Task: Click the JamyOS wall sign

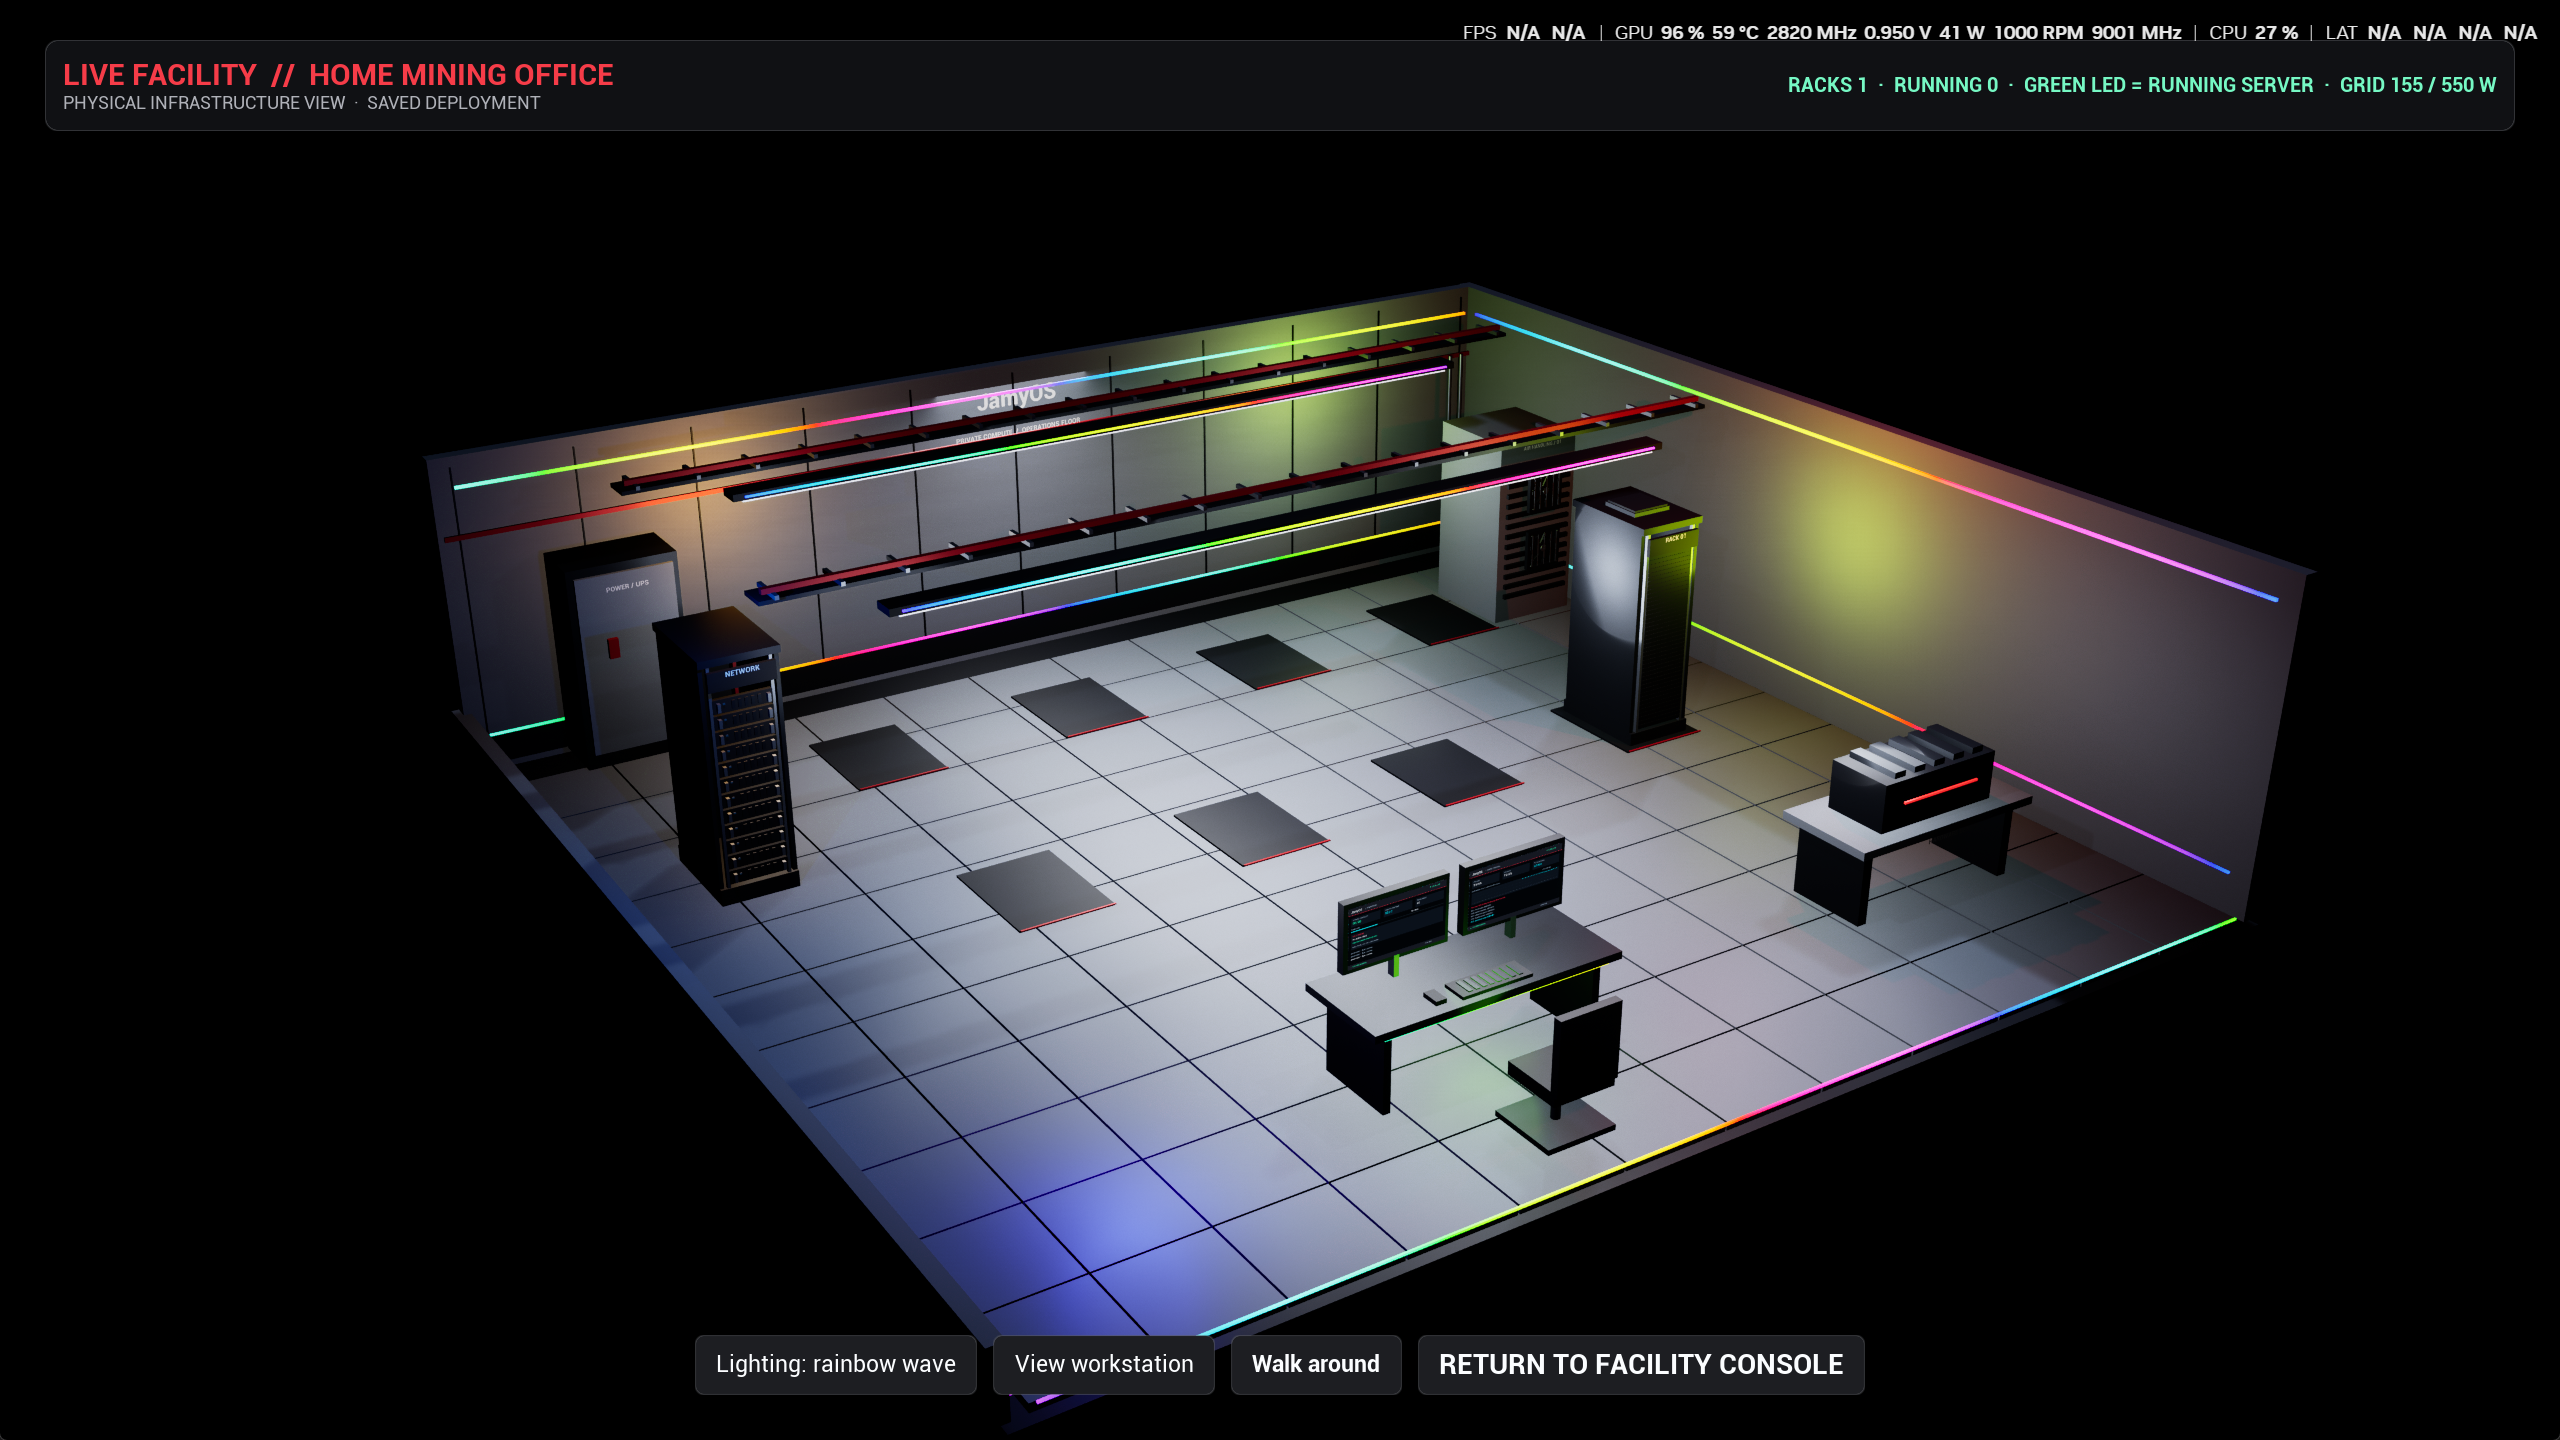Action: pyautogui.click(x=1016, y=396)
